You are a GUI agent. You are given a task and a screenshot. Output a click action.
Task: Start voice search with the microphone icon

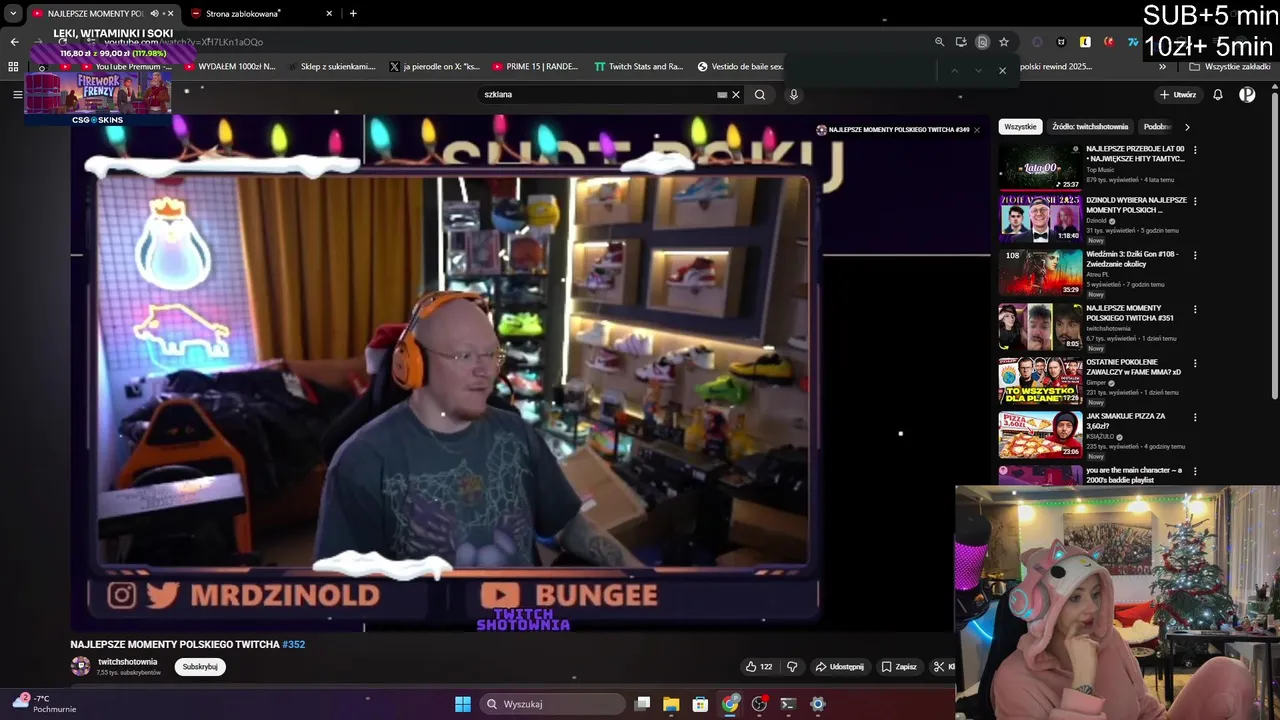tap(794, 95)
